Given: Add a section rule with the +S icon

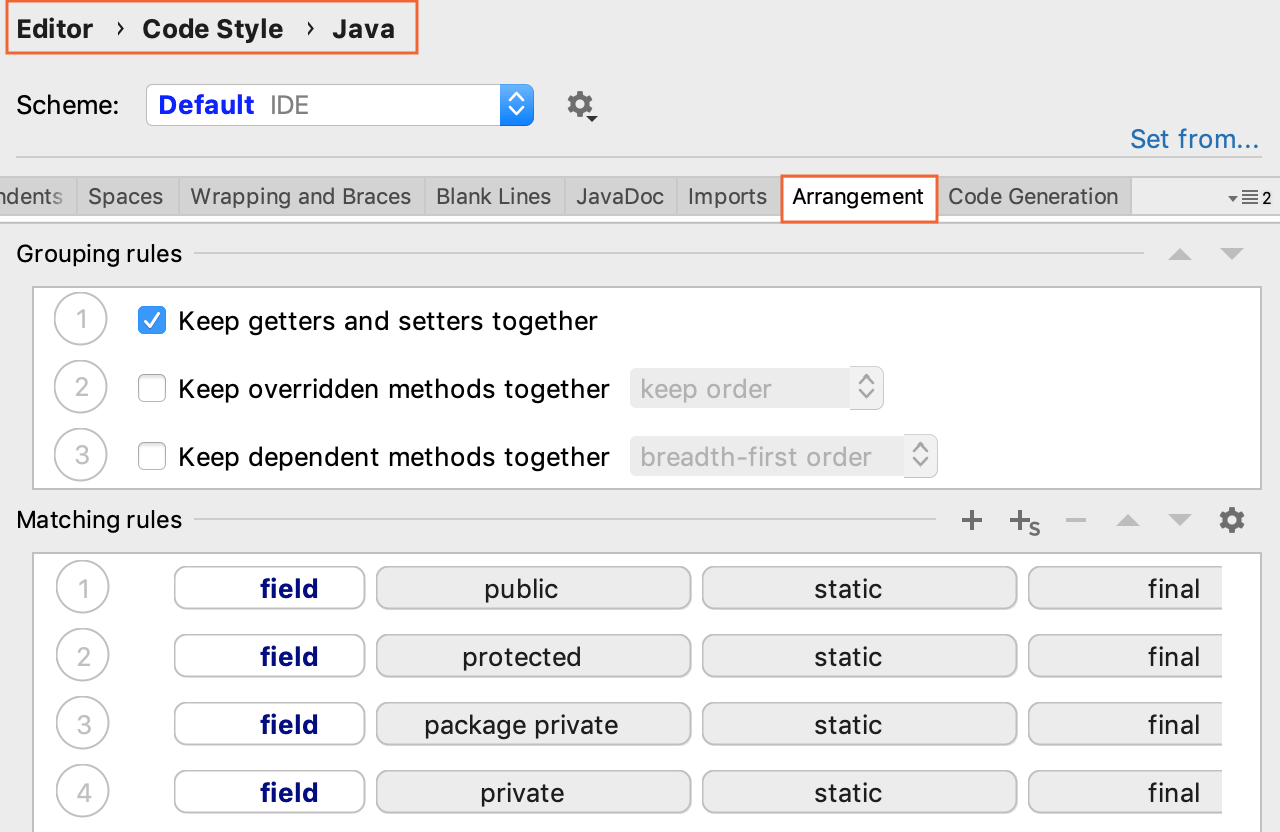Looking at the screenshot, I should point(1024,521).
